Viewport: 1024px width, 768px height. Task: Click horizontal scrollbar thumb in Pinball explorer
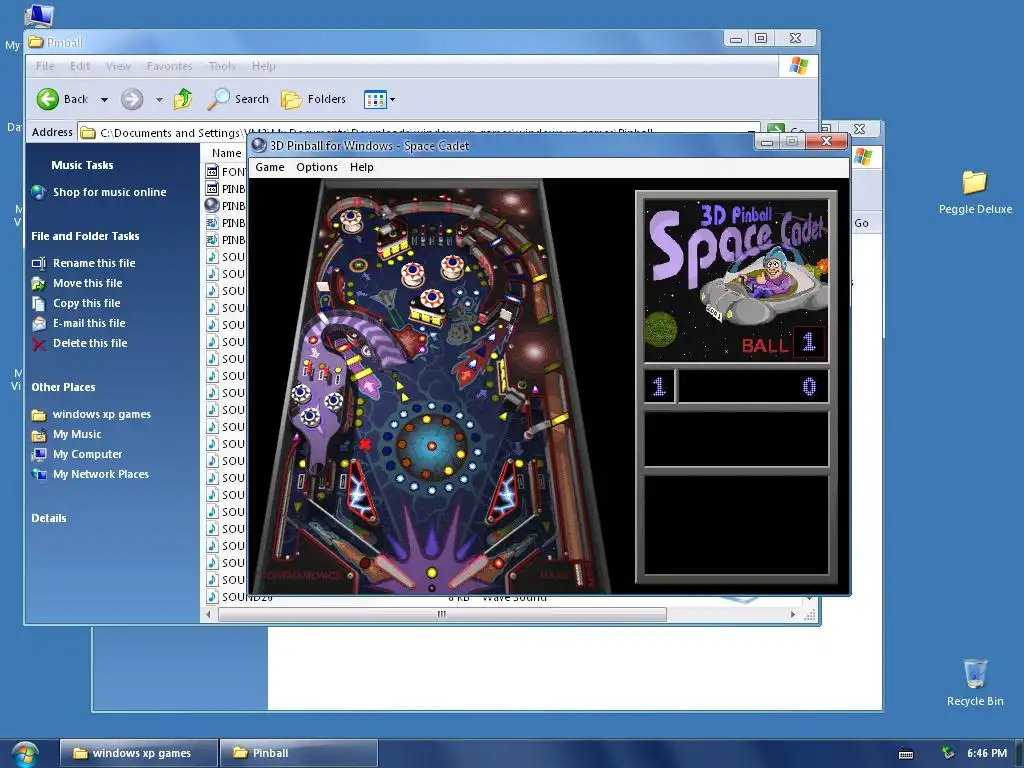click(442, 615)
